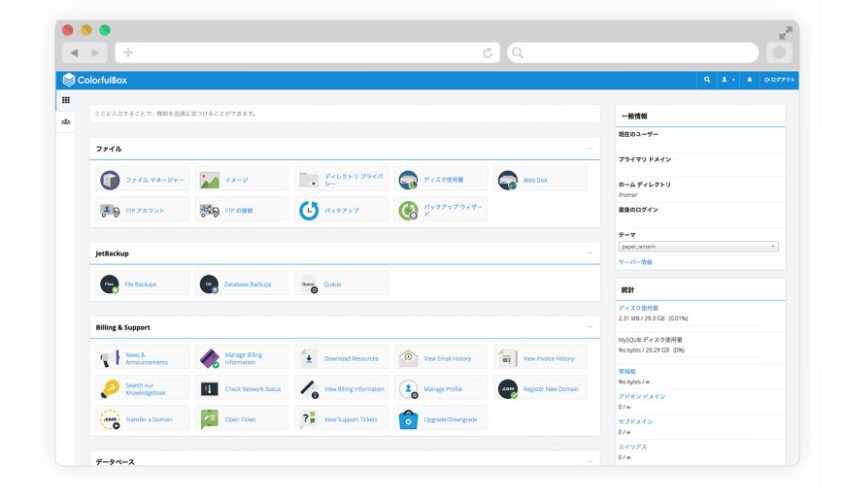The width and height of the screenshot is (844, 500).
Task: Collapse the データベース section
Action: click(589, 461)
